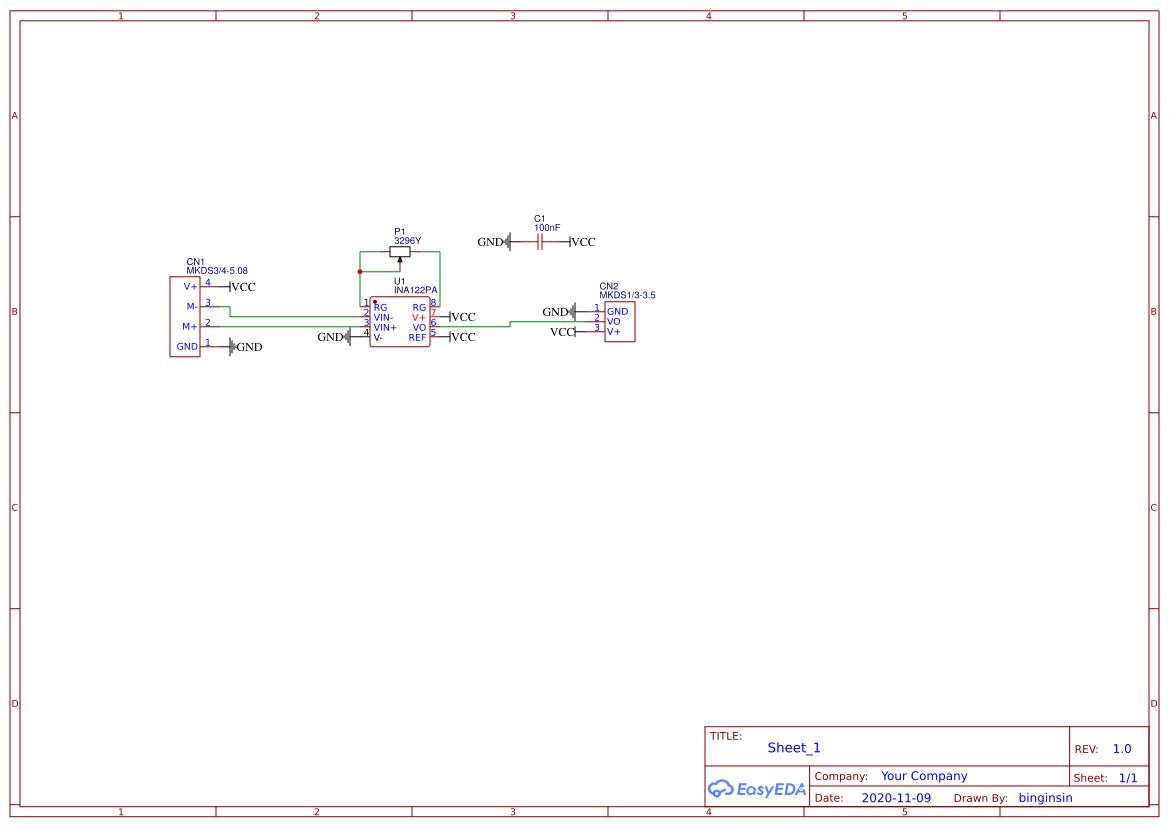This screenshot has height=827, width=1169.
Task: Click the company name Your Company
Action: (x=924, y=776)
